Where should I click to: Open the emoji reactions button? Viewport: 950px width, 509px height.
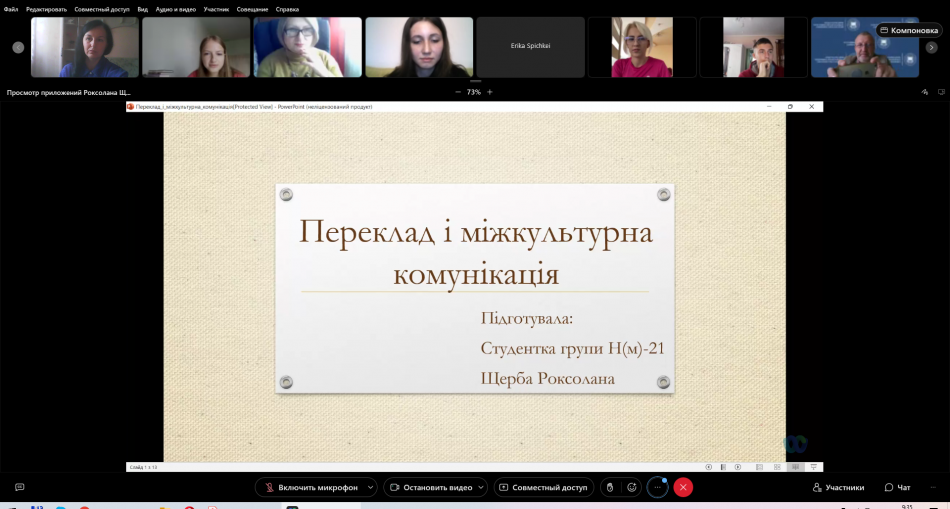[631, 487]
